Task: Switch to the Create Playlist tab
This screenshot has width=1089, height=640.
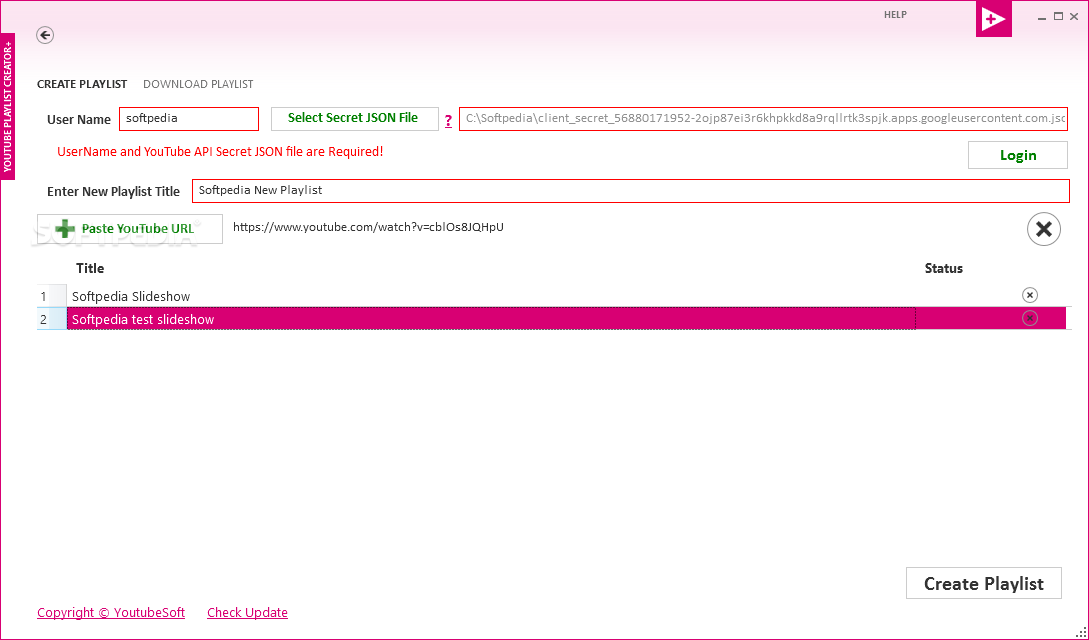Action: coord(82,84)
